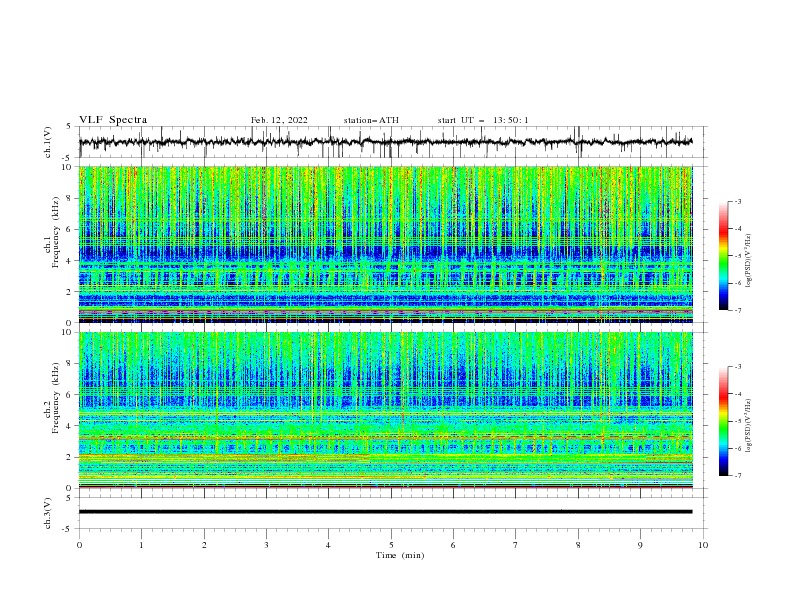
Task: Click the '0' tick on time axis
Action: pos(79,545)
